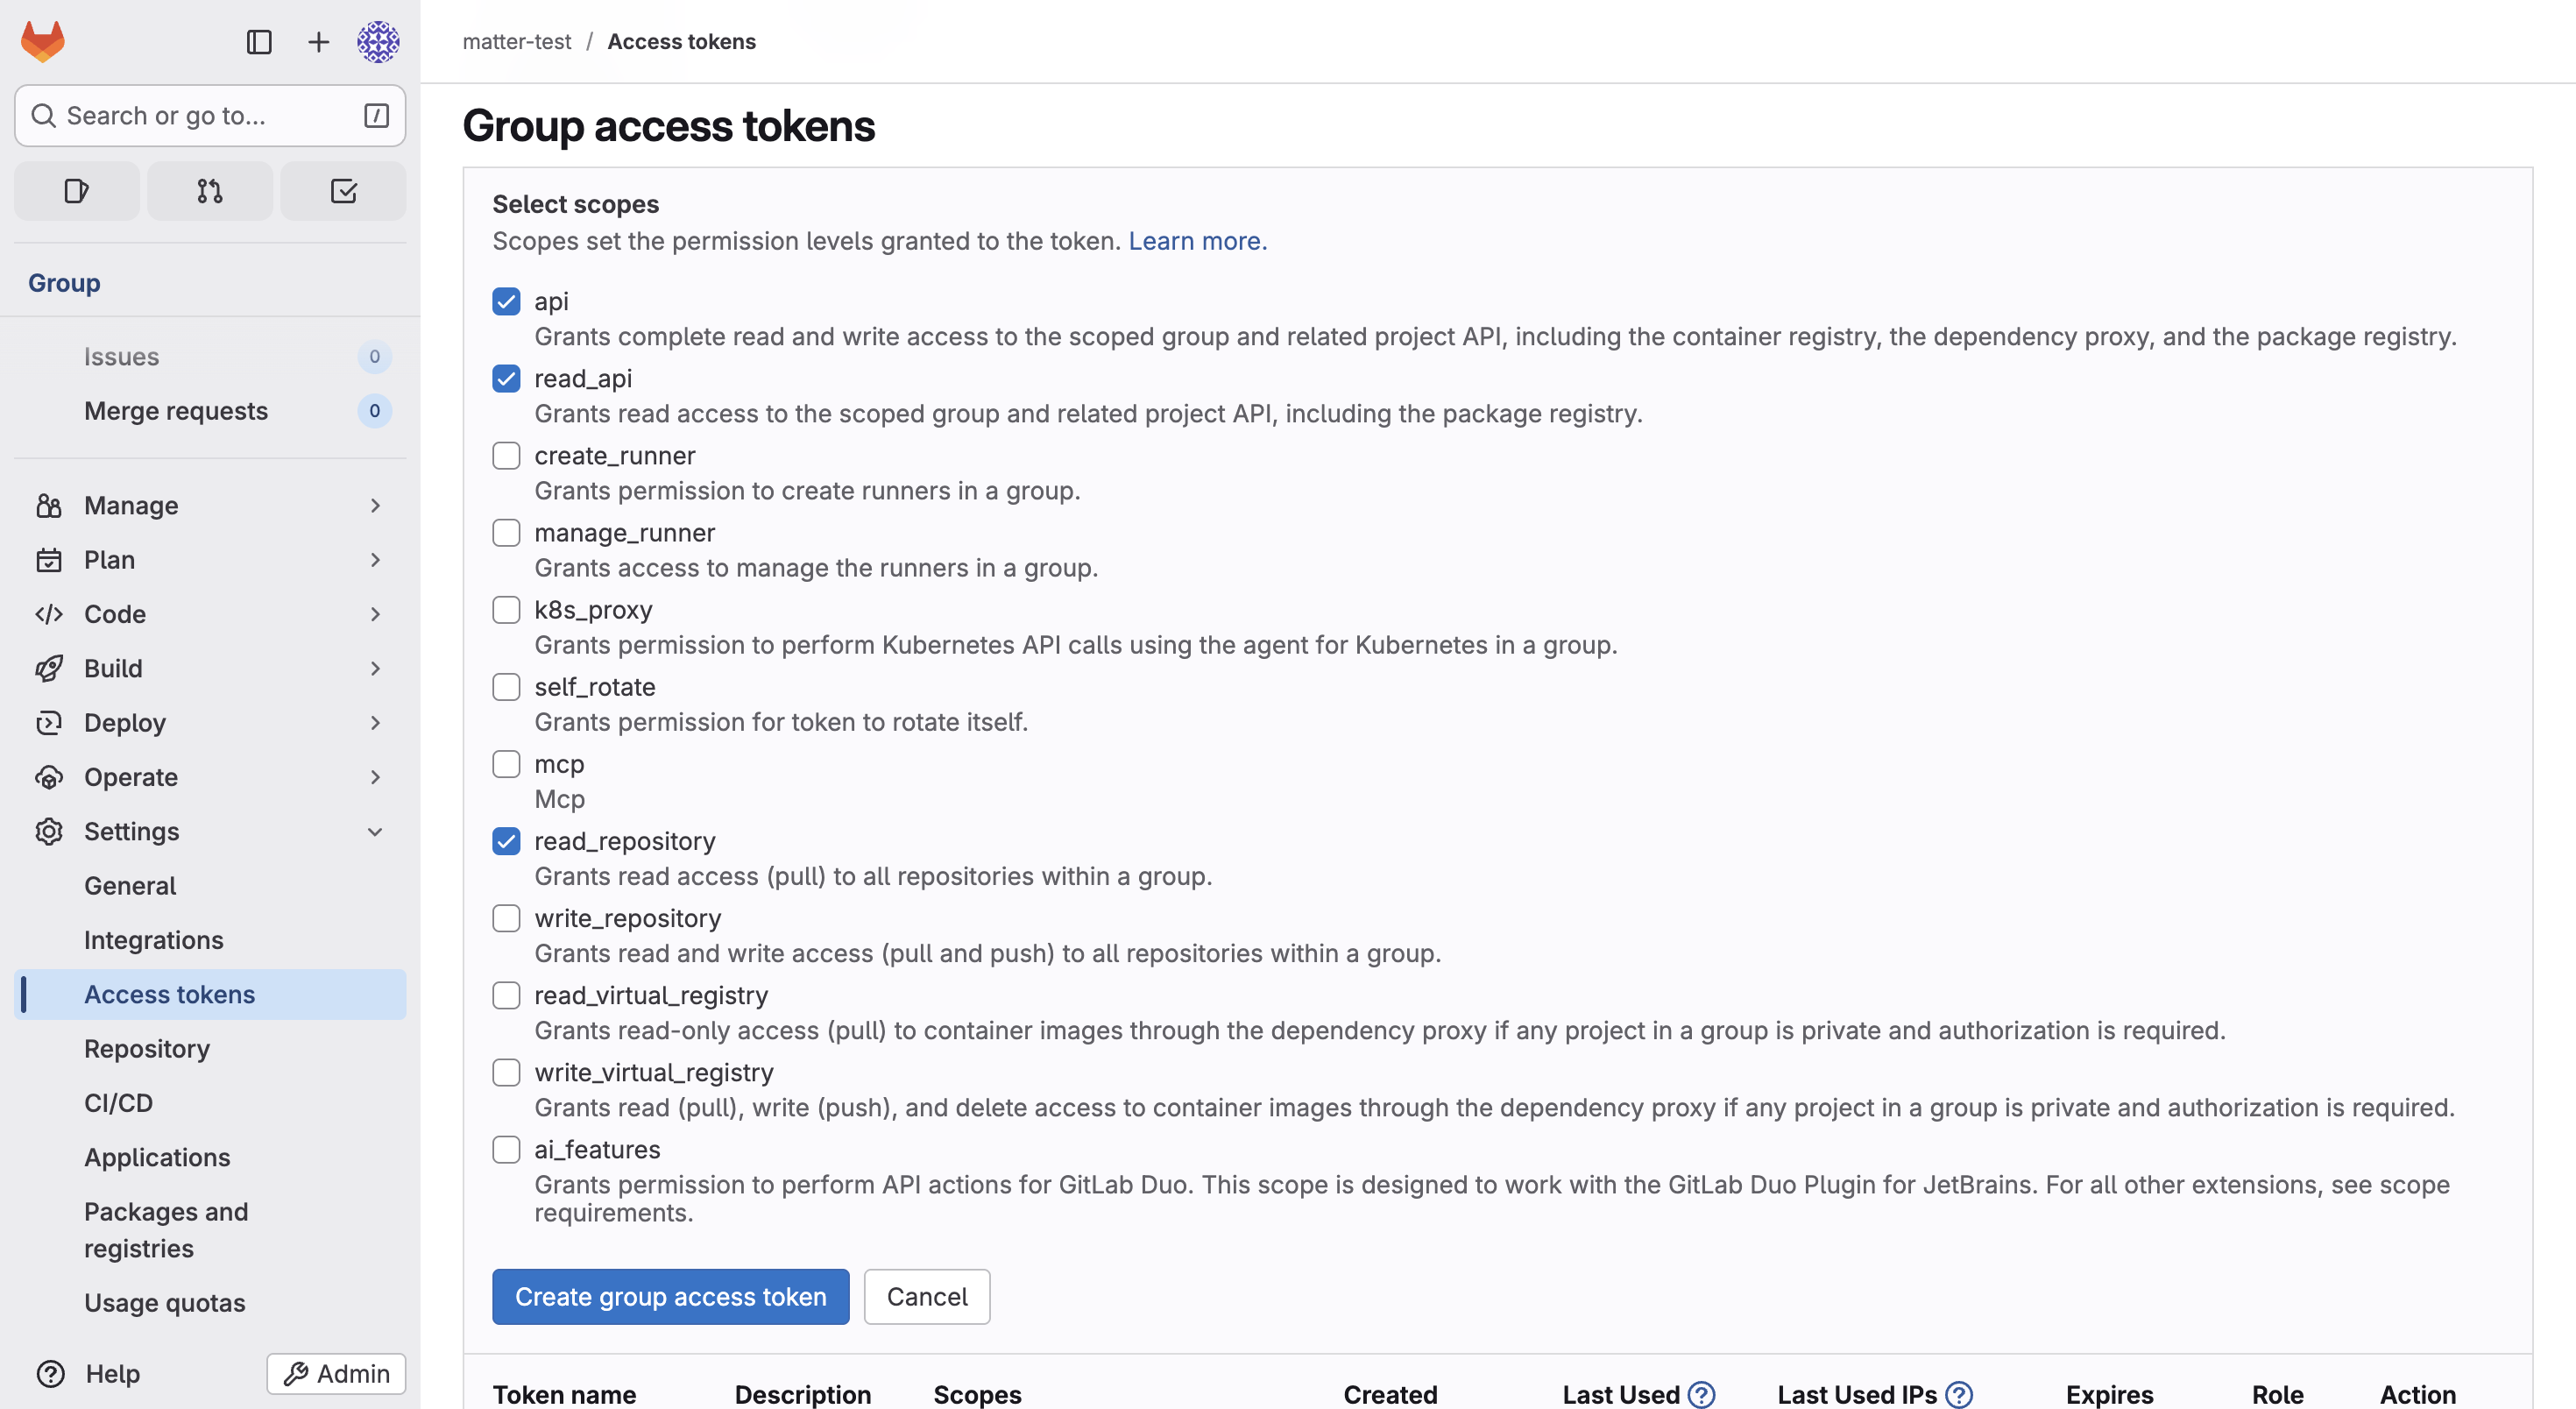This screenshot has width=2576, height=1409.
Task: Click Create group access token button
Action: click(670, 1296)
